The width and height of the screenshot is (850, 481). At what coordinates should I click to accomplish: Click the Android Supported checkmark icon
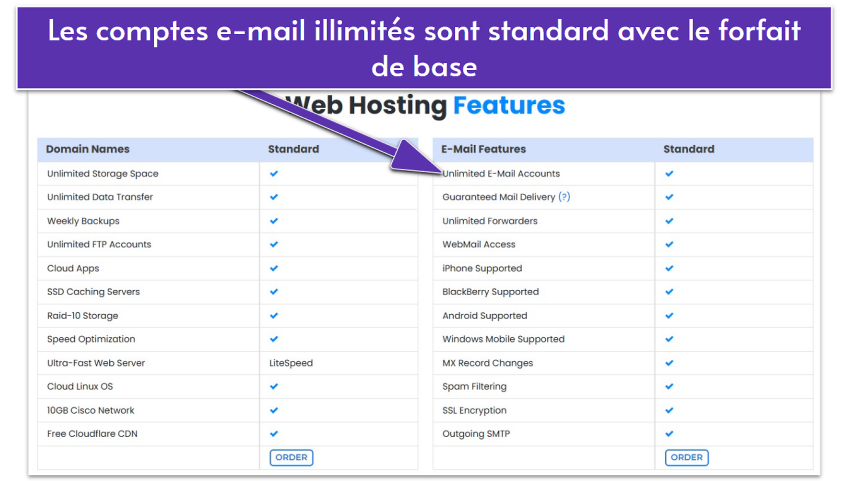[670, 316]
